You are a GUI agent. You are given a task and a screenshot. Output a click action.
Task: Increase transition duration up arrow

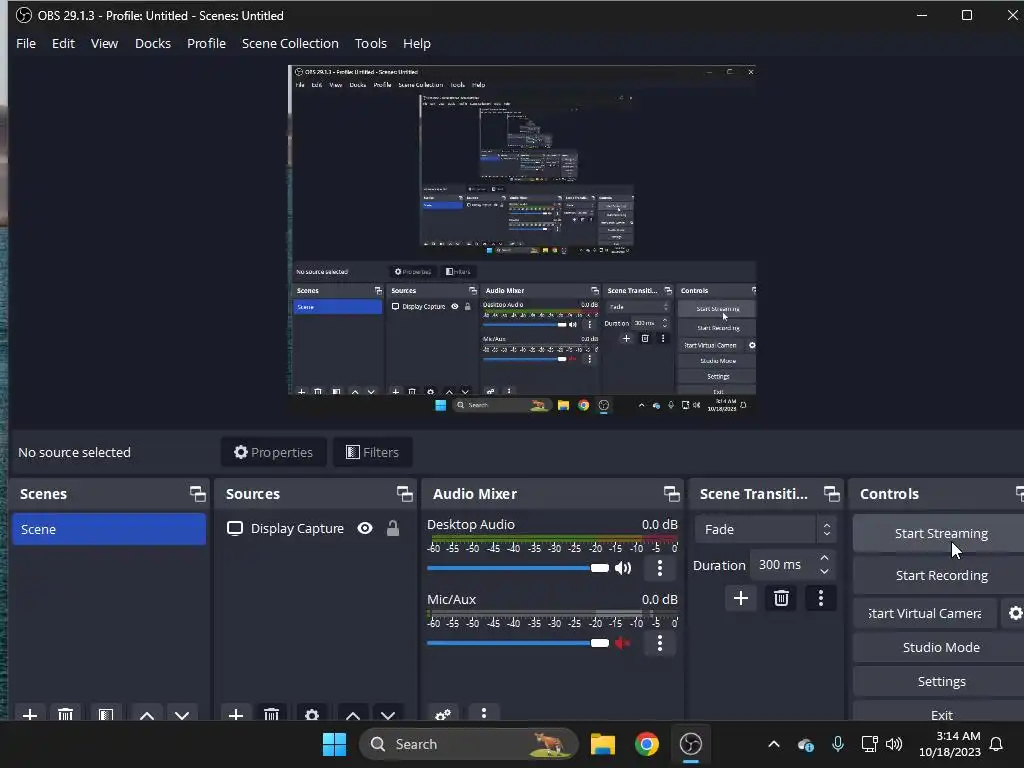click(825, 558)
